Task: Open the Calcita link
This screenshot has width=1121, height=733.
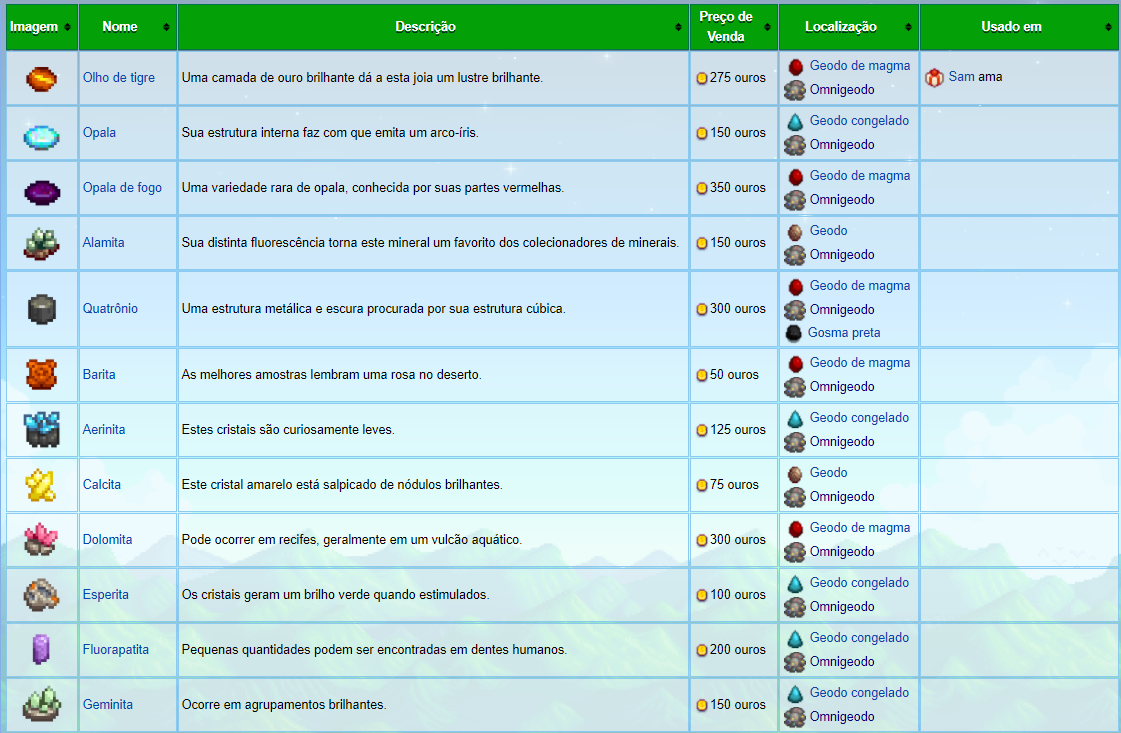Action: (x=102, y=484)
